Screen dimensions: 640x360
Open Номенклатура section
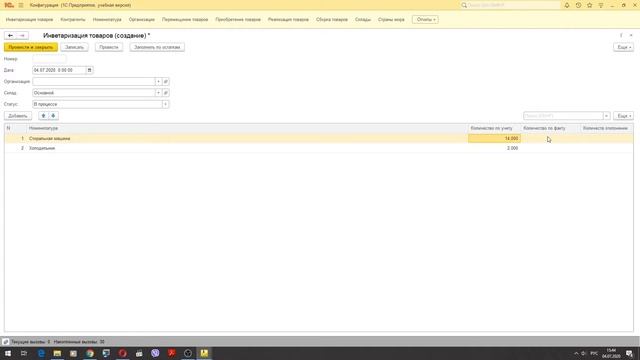107,20
